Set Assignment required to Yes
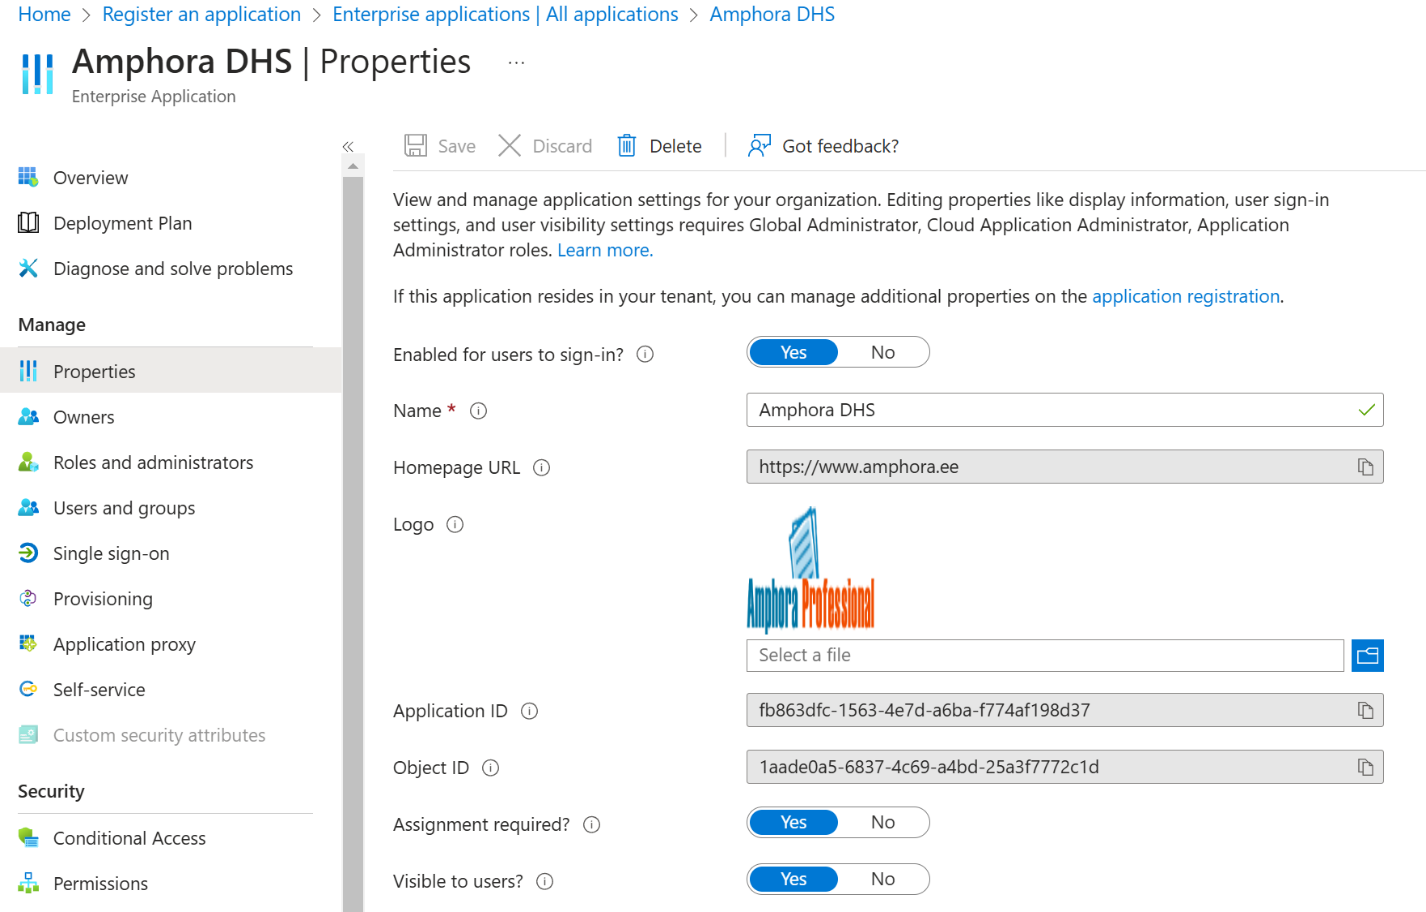The width and height of the screenshot is (1426, 912). (794, 822)
